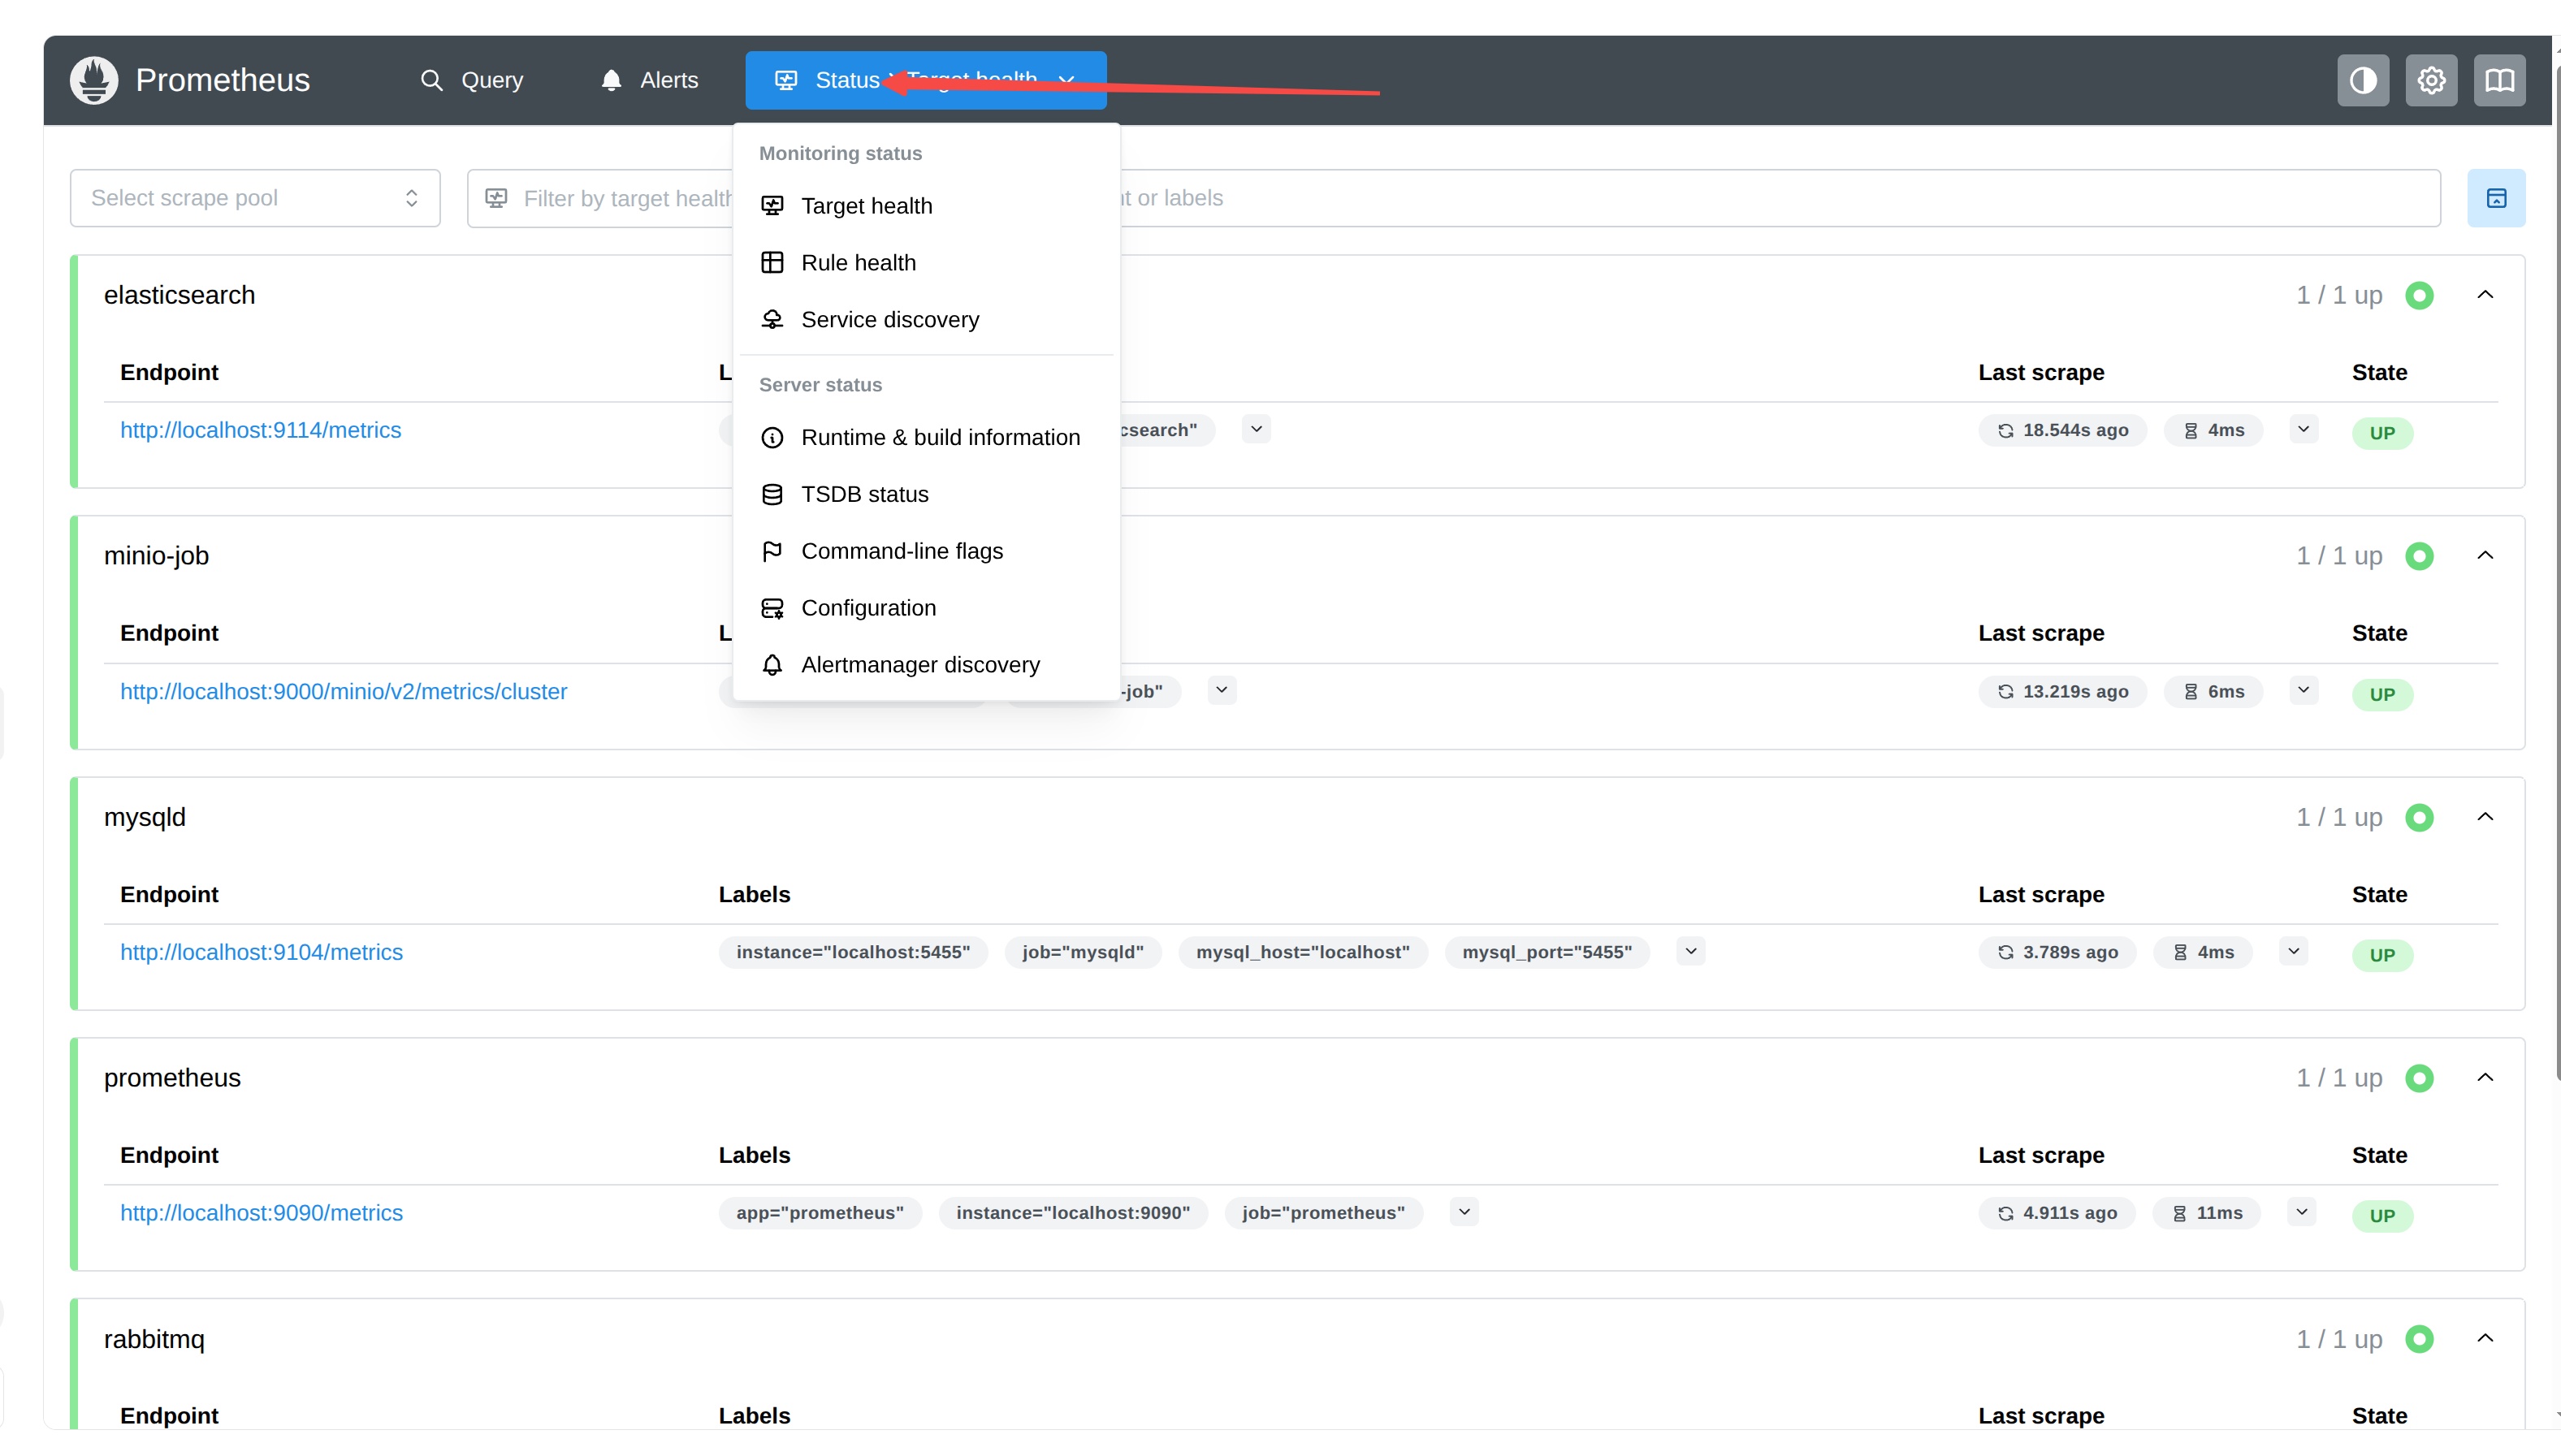The image size is (2561, 1456).
Task: Click the Prometheus flame logo
Action: 94,80
